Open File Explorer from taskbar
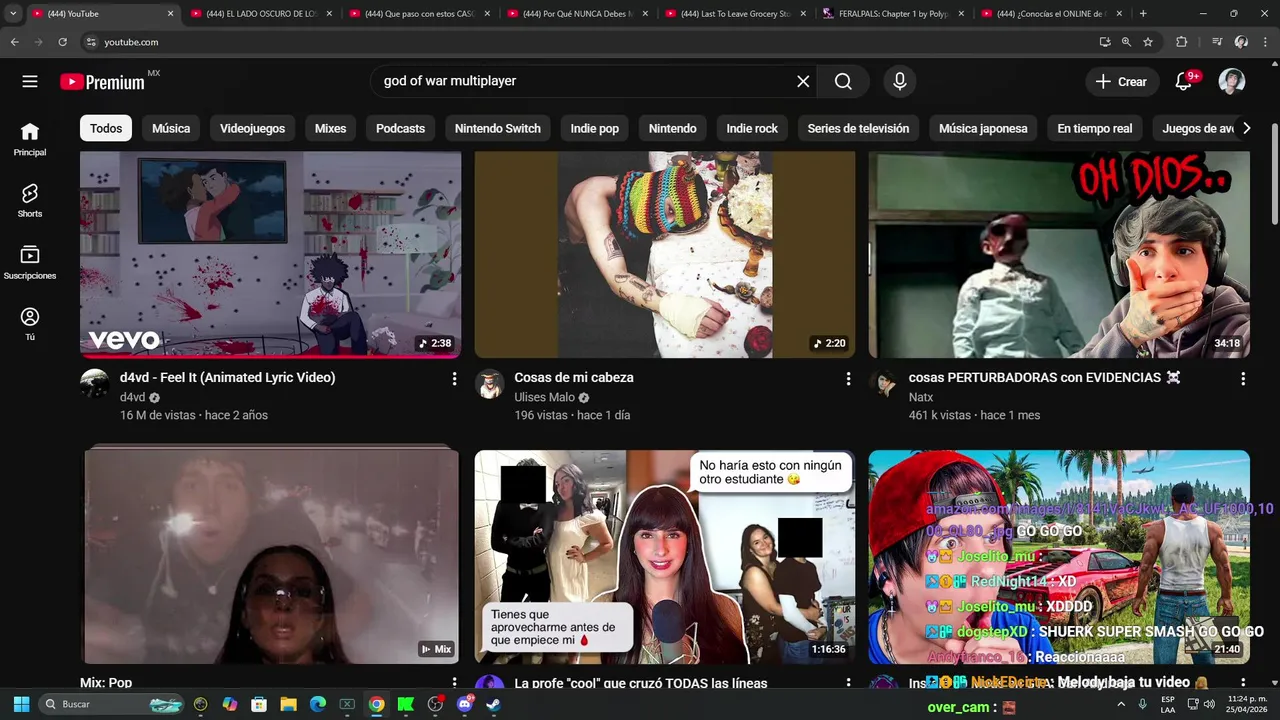 (x=288, y=704)
